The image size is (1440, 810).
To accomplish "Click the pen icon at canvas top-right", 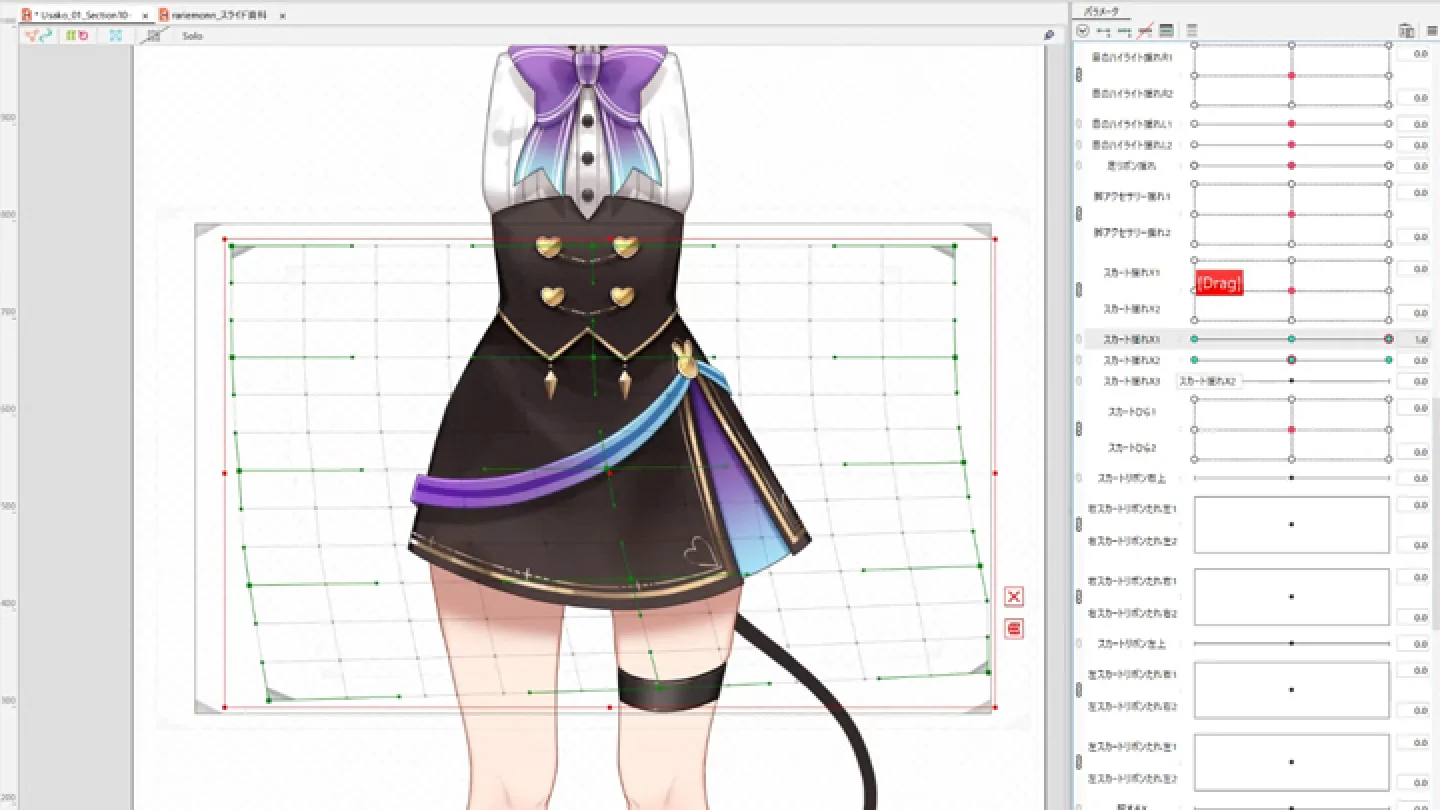I will pyautogui.click(x=1049, y=35).
